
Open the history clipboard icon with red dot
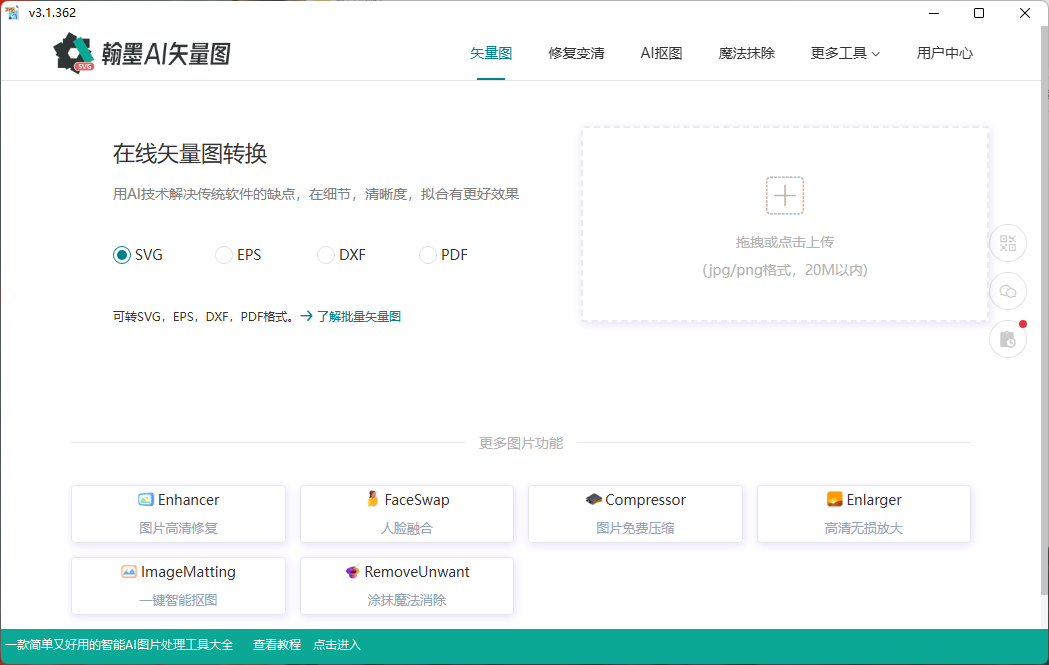coord(1008,339)
